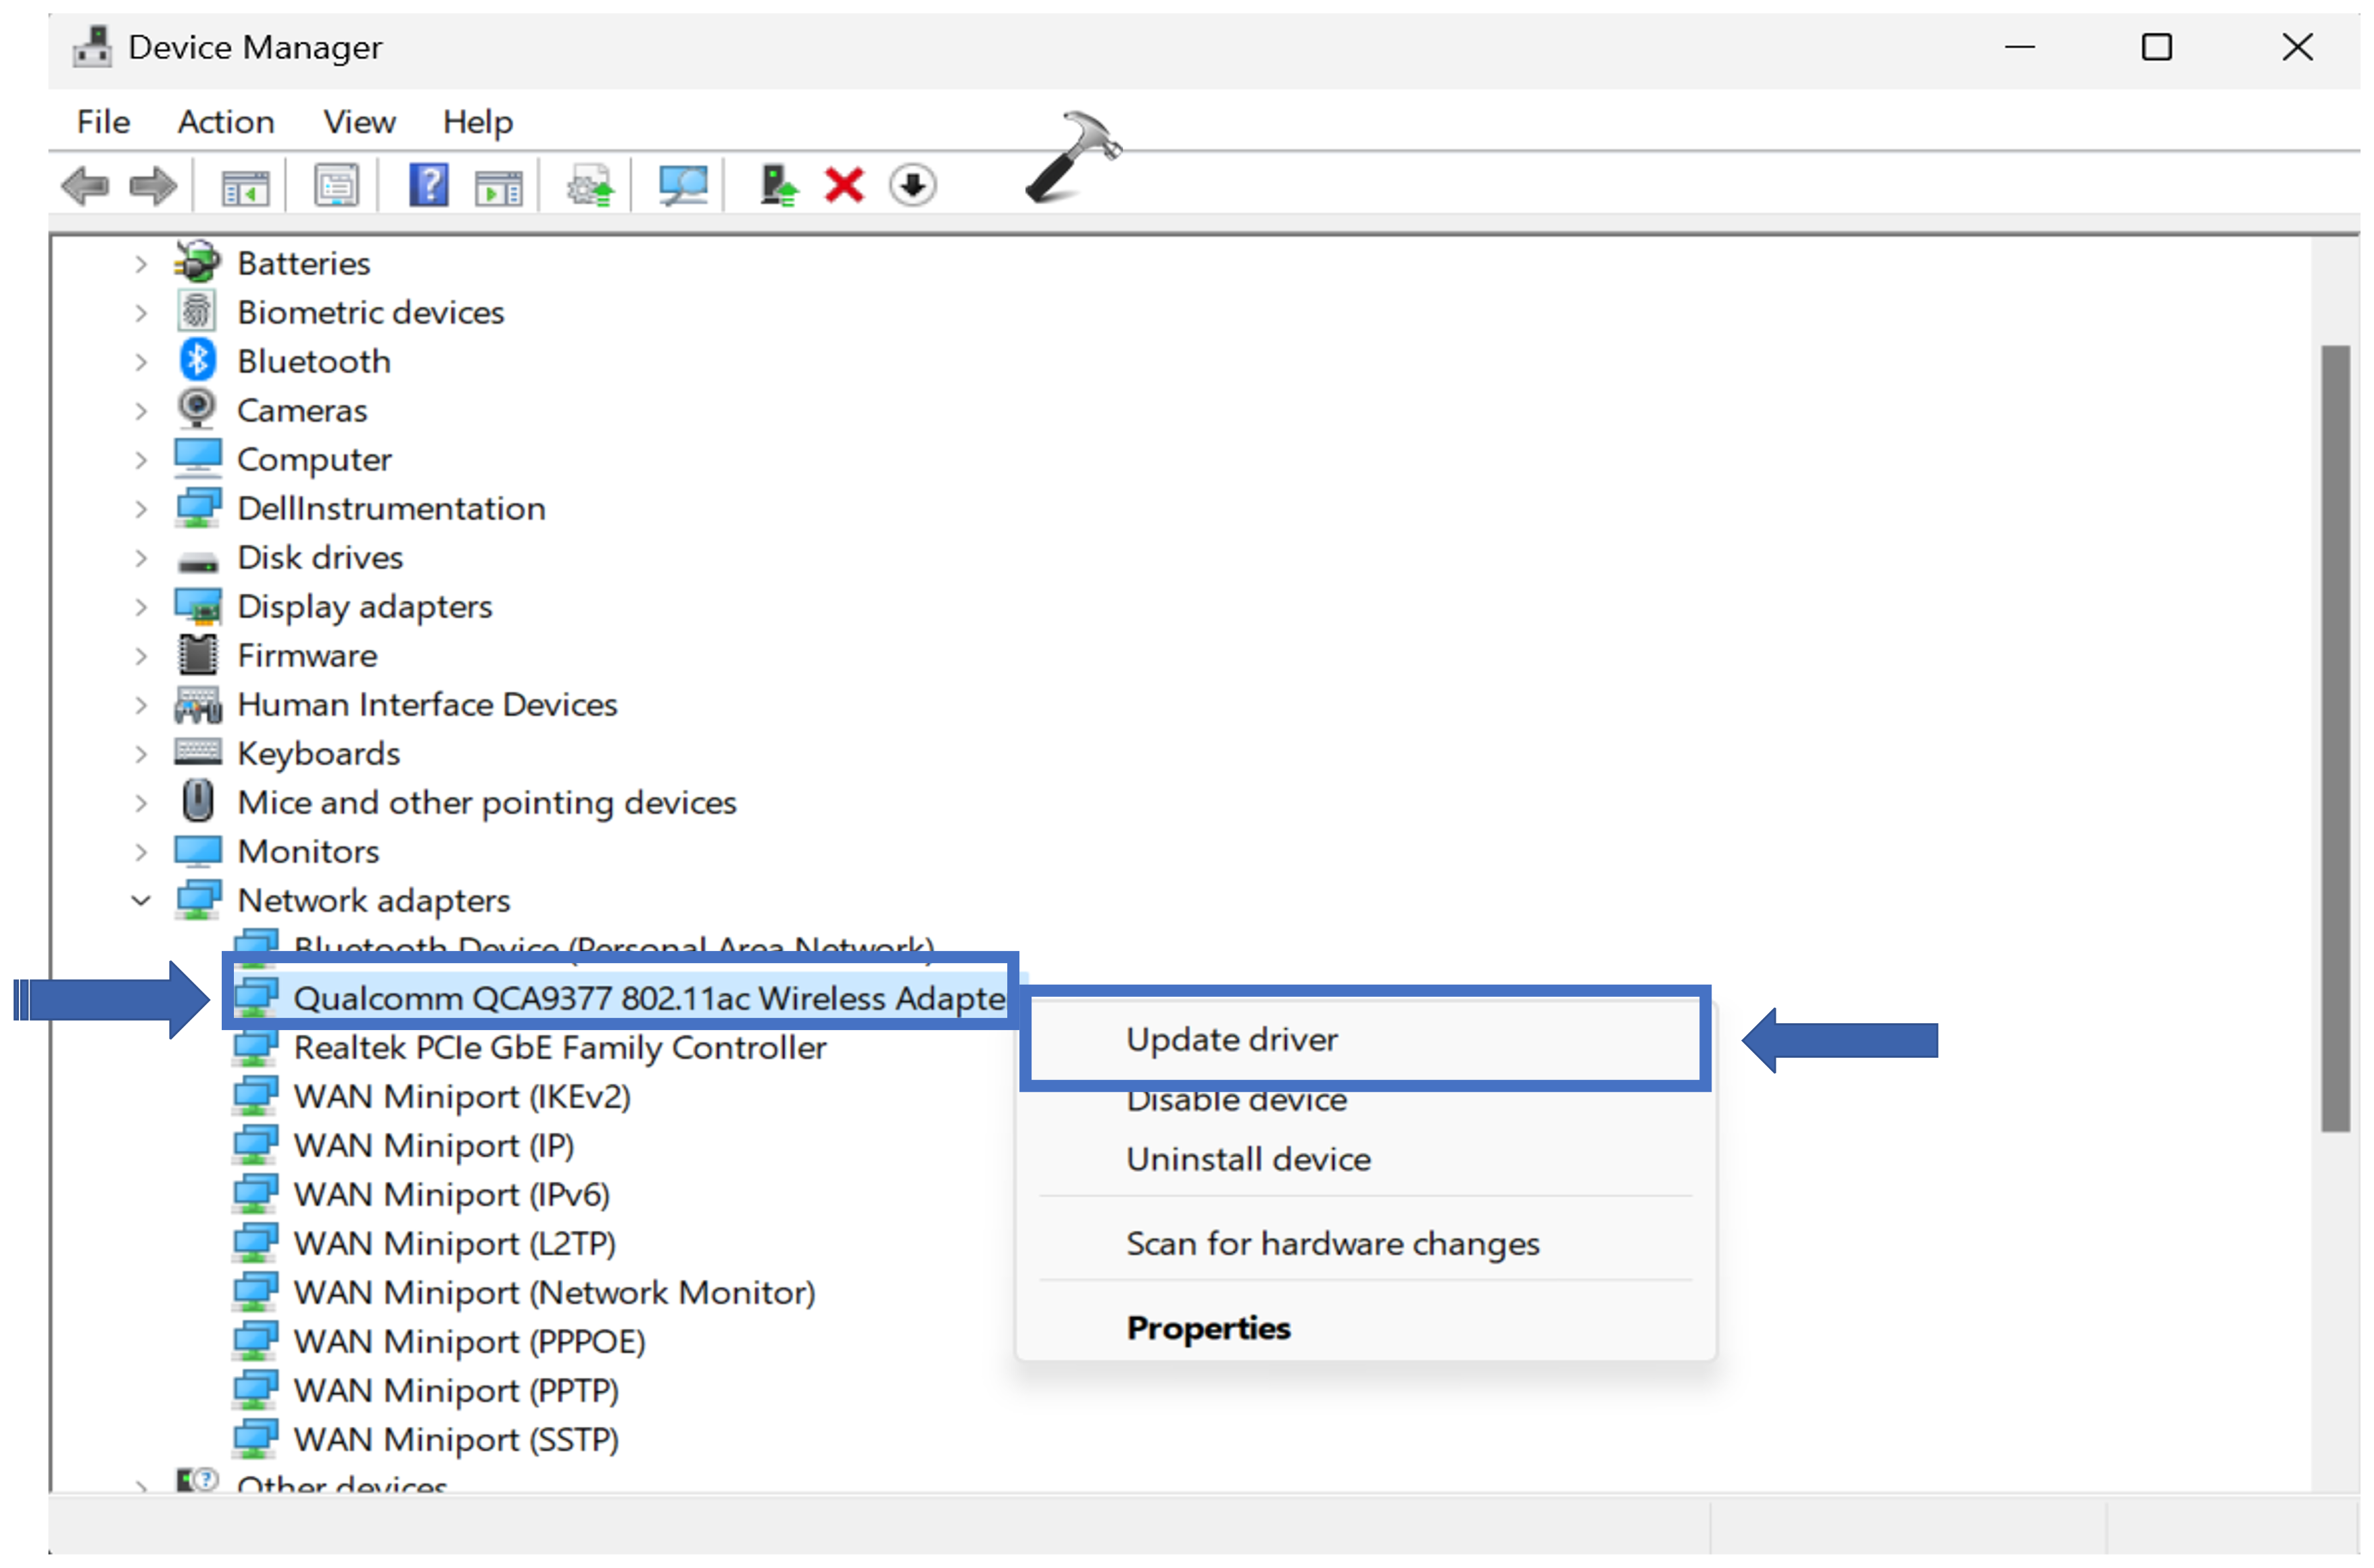Click the Enable device toolbar icon
The width and height of the screenshot is (2374, 1568).
point(778,186)
